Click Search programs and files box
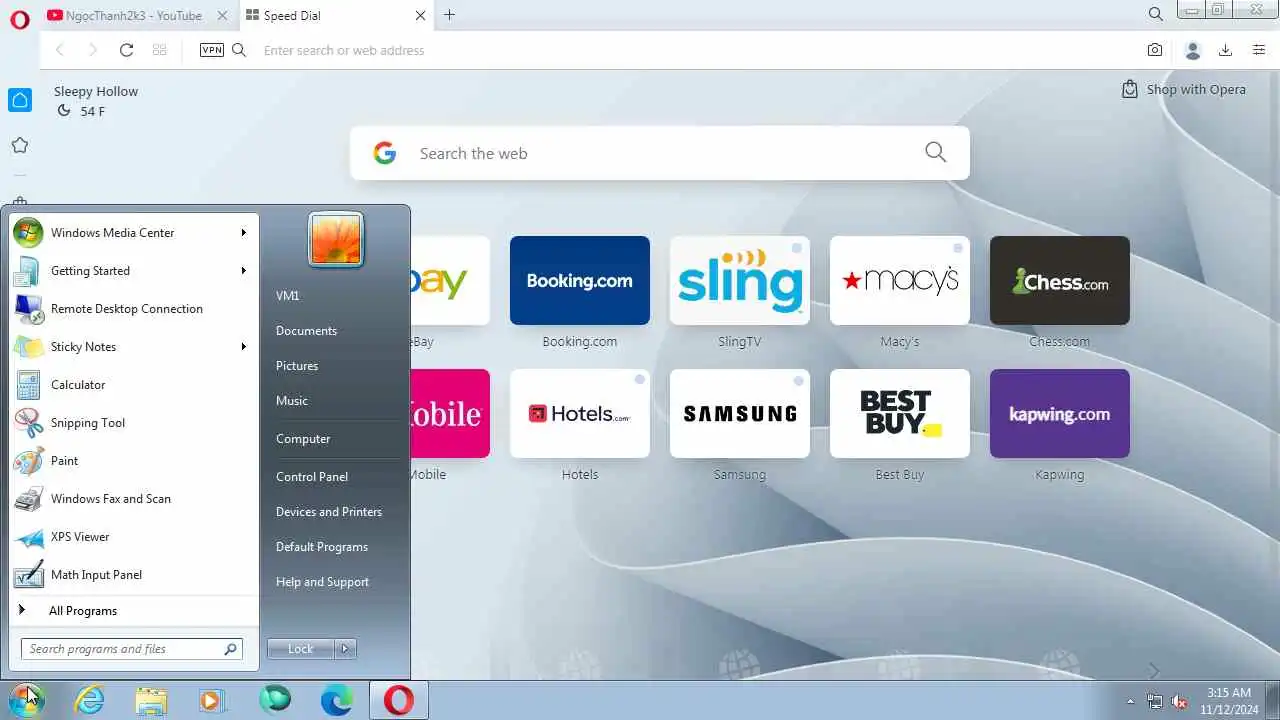The image size is (1280, 720). click(x=131, y=649)
